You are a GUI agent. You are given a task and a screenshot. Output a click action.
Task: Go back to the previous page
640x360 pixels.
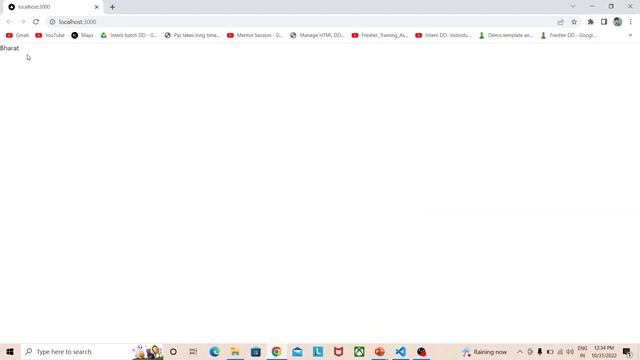[x=9, y=22]
